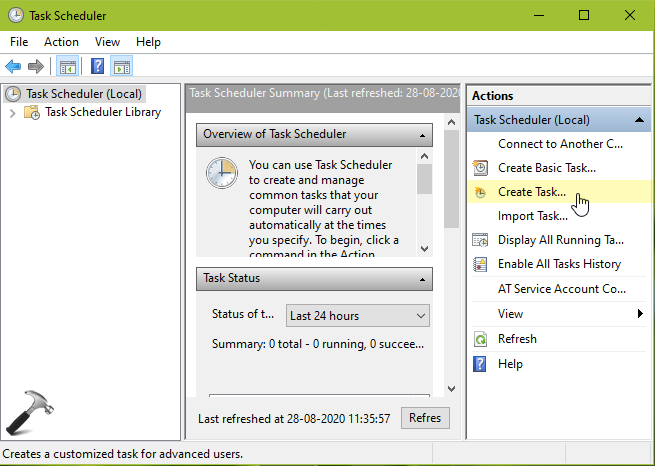Viewport: 655px width, 466px height.
Task: Expand the Task Scheduler Library tree node
Action: click(13, 113)
